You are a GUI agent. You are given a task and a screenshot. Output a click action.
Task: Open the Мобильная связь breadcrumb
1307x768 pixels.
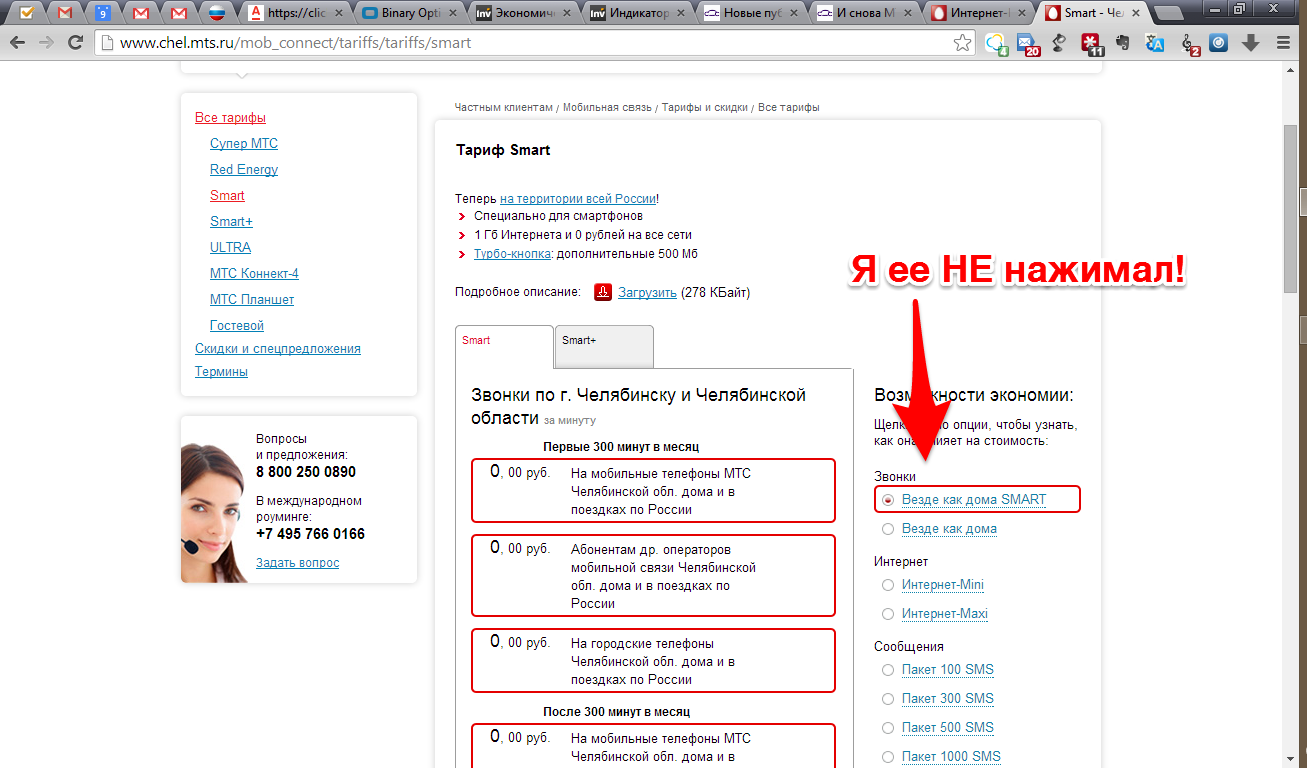pyautogui.click(x=607, y=107)
